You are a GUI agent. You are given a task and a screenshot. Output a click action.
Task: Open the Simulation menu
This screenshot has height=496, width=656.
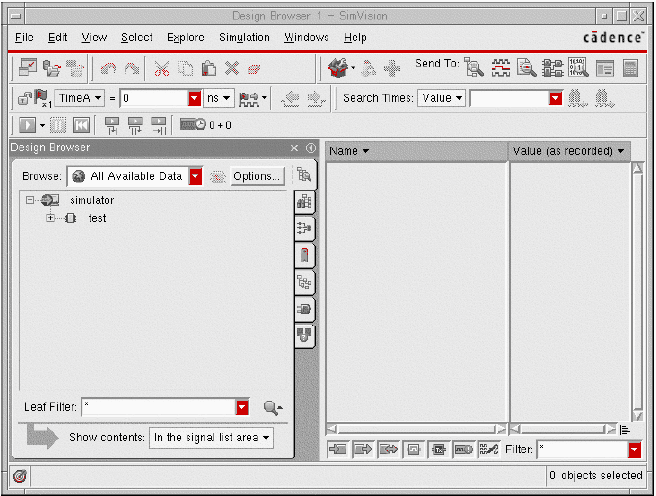click(x=244, y=37)
